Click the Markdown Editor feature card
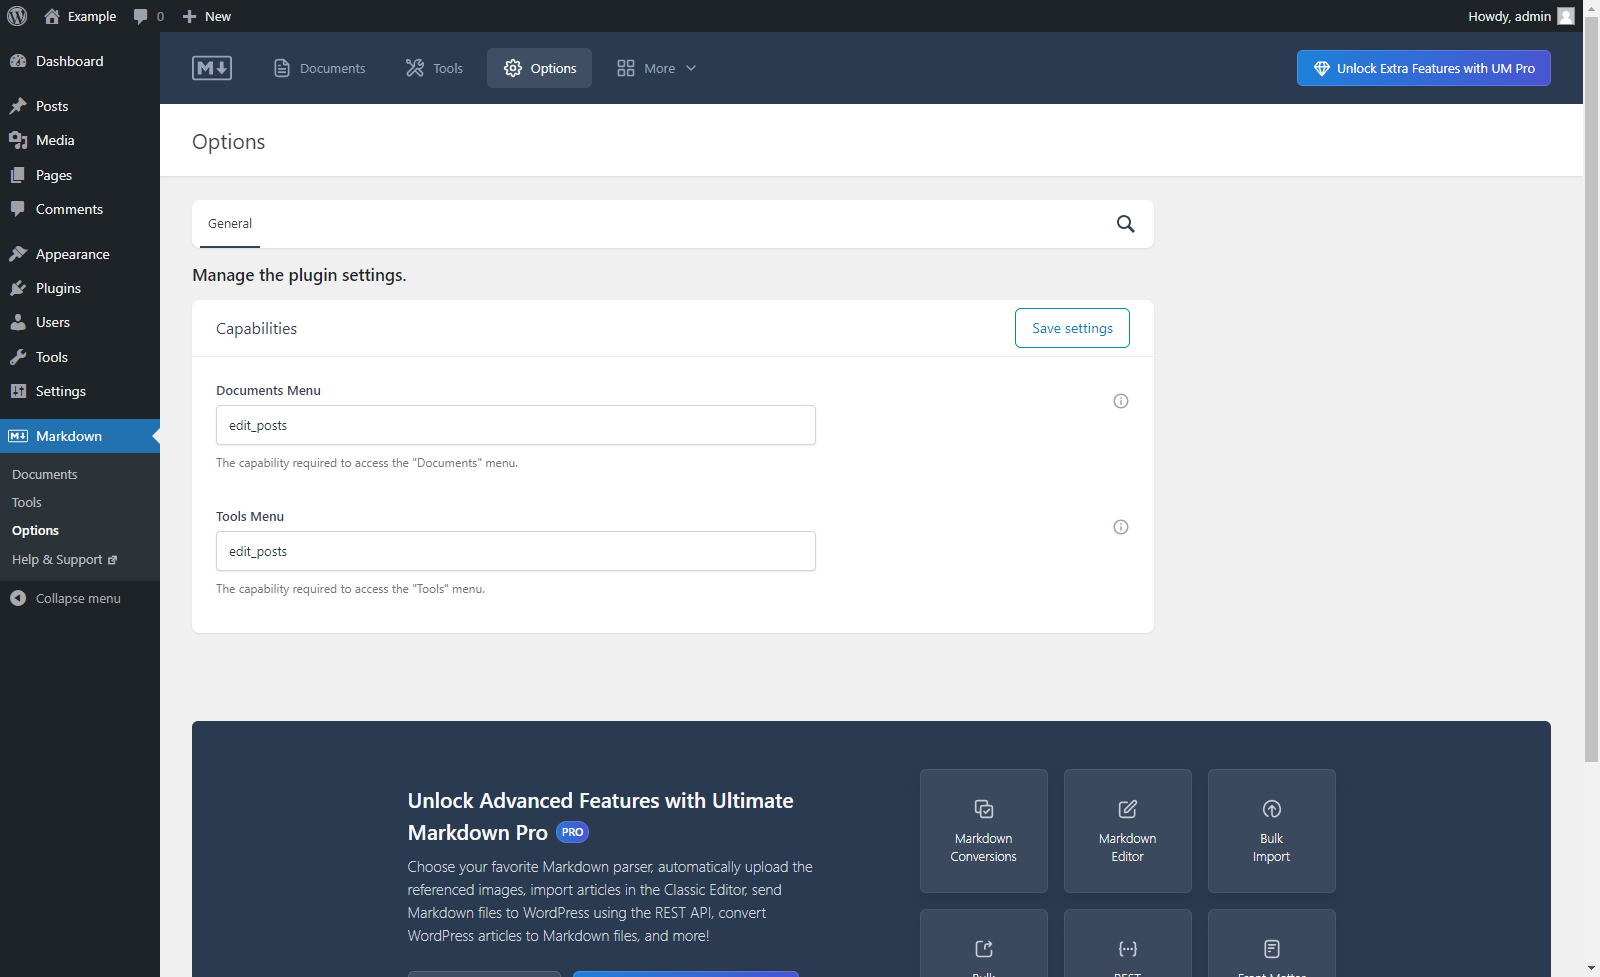 click(x=1128, y=831)
